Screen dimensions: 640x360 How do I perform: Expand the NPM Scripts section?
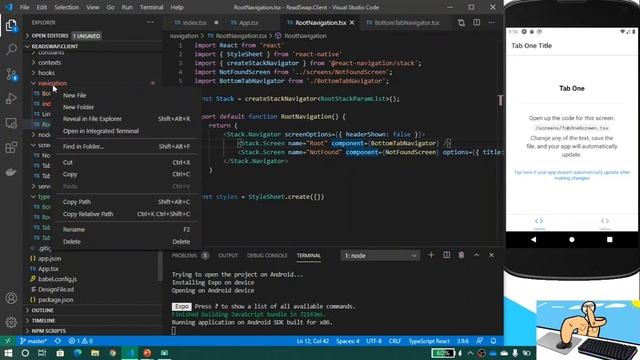tap(48, 331)
